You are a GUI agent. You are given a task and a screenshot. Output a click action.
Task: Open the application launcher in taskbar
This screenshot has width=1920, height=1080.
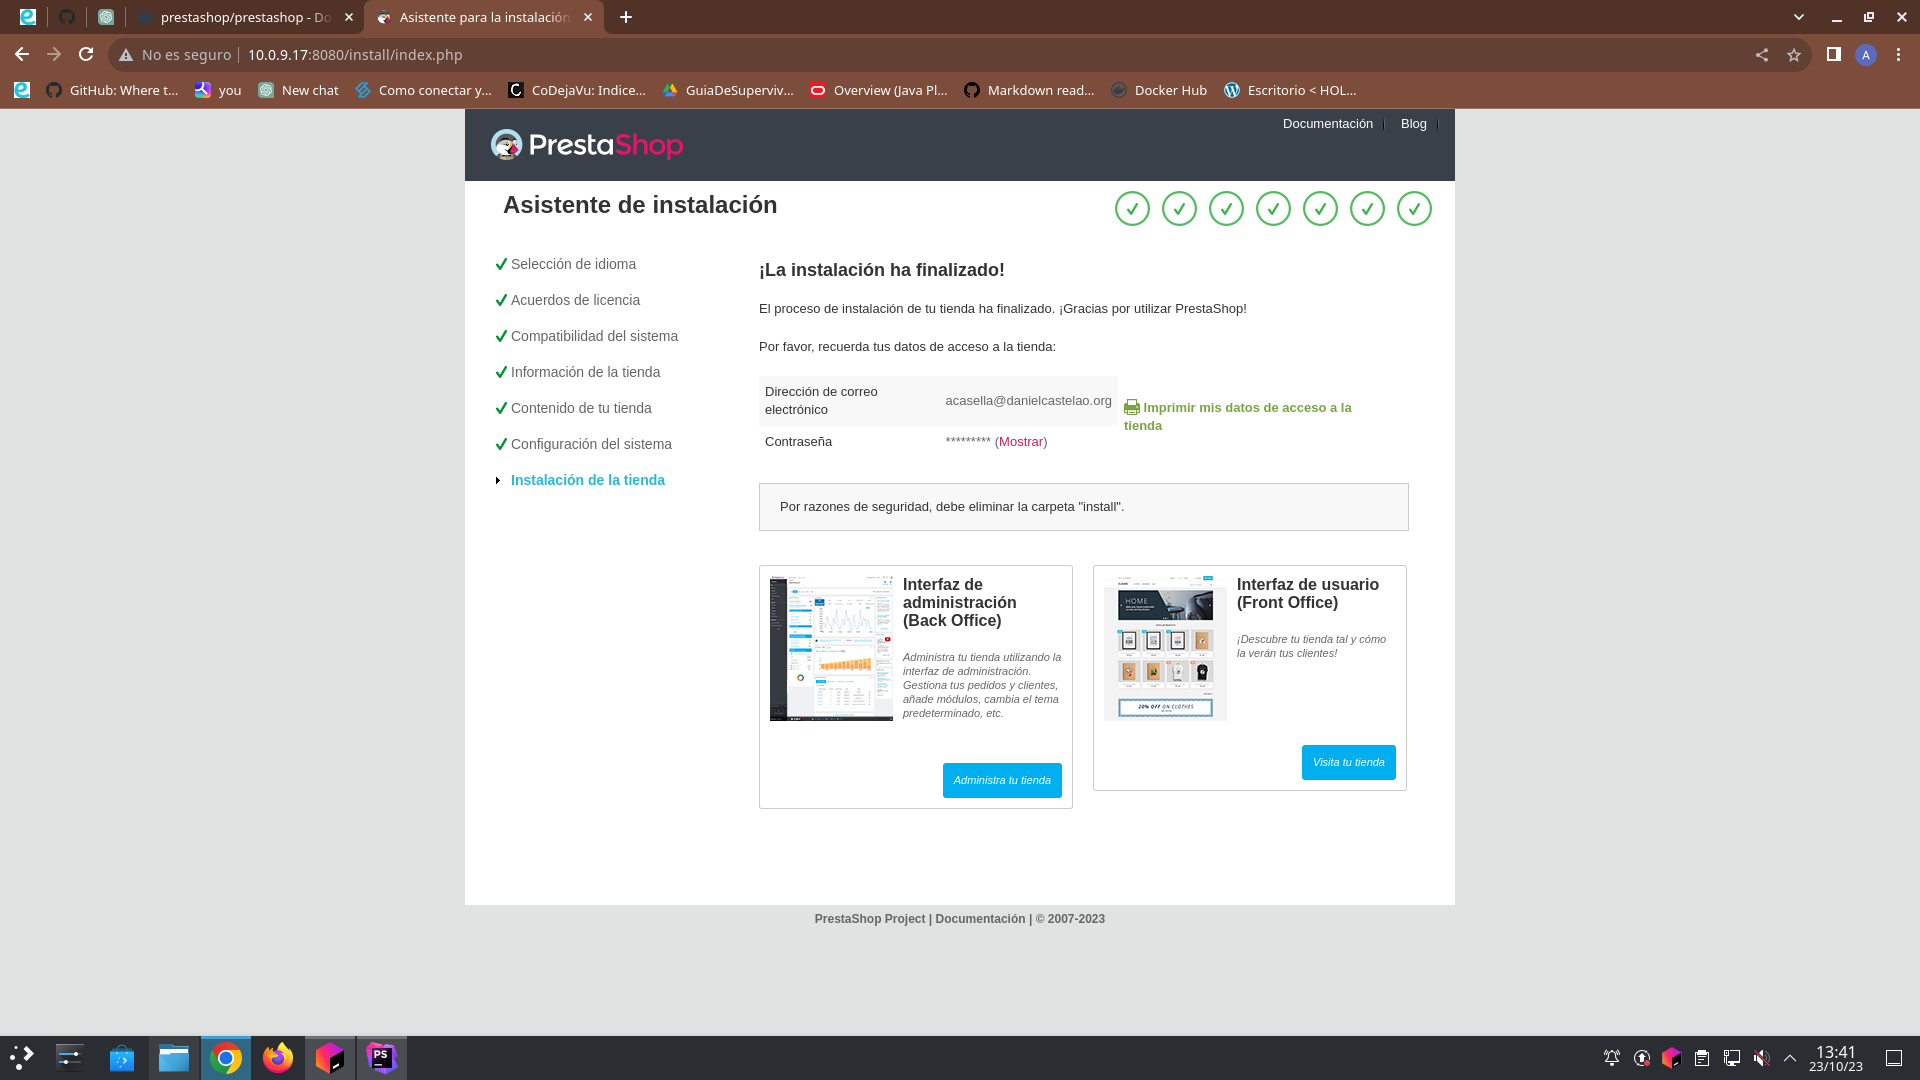(22, 1058)
